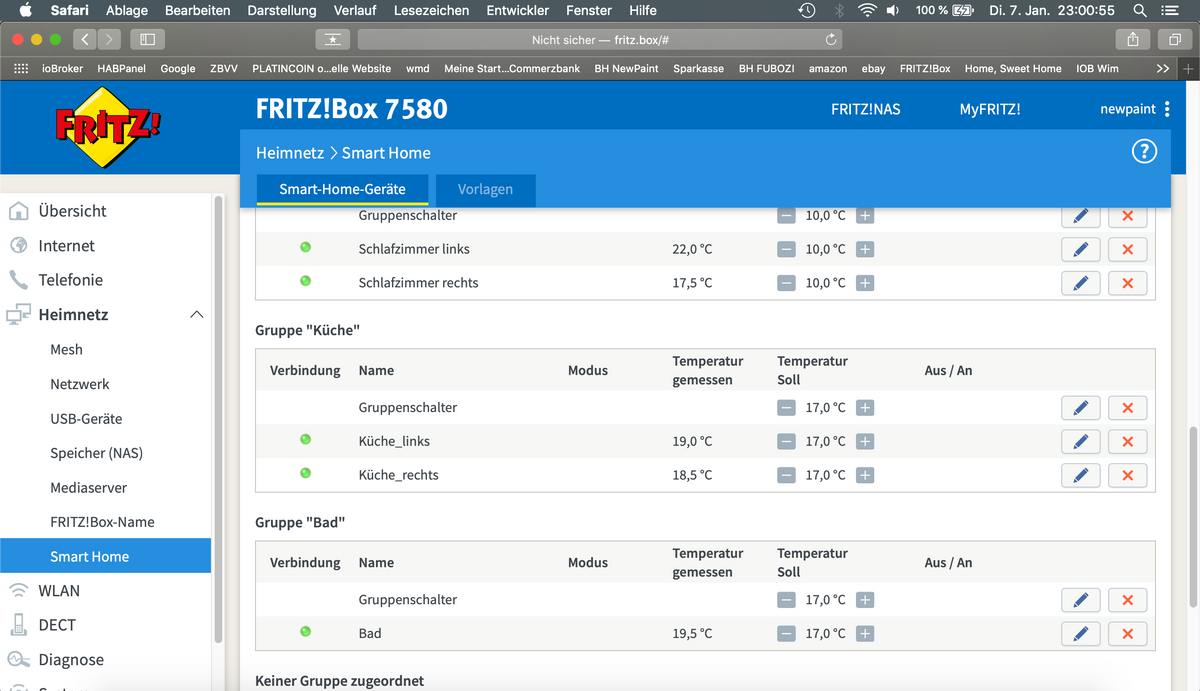
Task: Increase Küche_rechts target temperature
Action: [x=865, y=475]
